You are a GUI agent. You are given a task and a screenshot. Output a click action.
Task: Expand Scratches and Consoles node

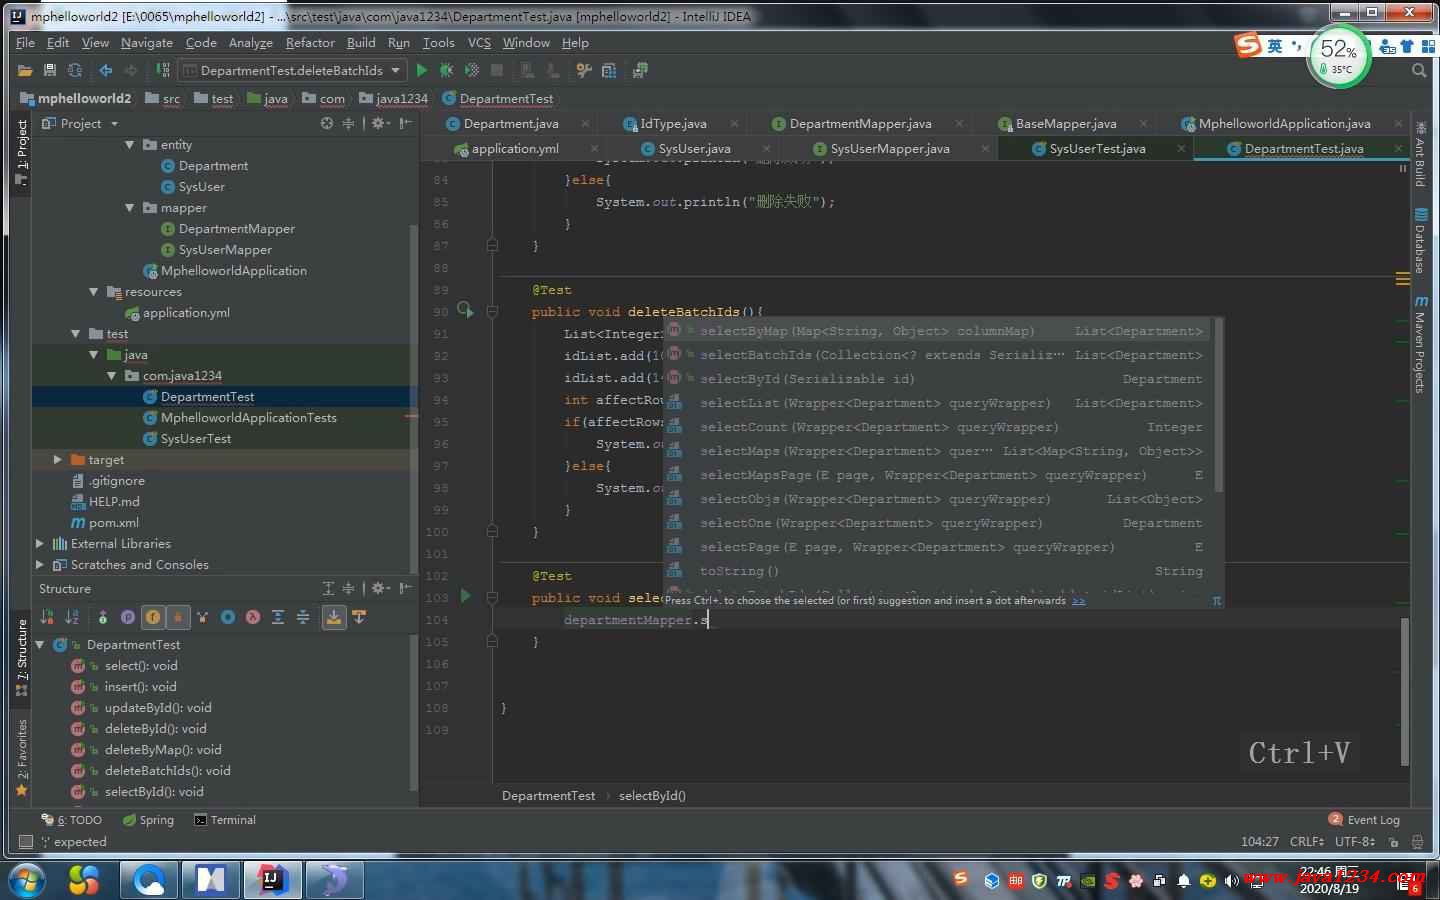39,565
